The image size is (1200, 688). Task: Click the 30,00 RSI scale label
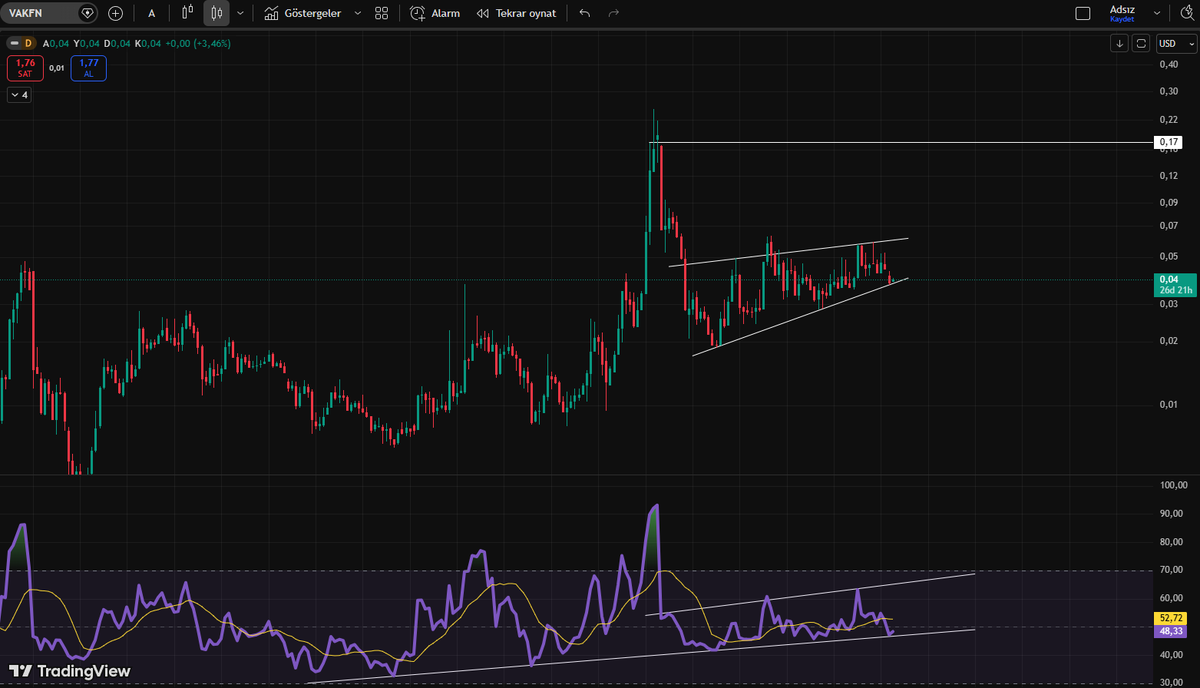coord(1170,683)
